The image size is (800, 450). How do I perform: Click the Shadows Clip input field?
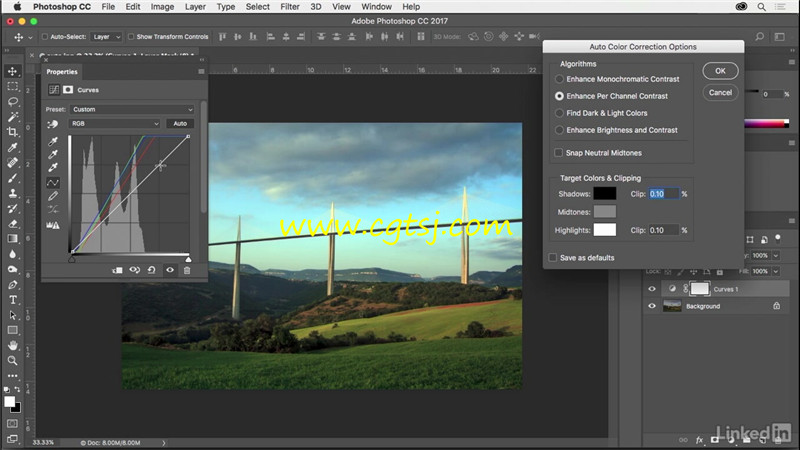tap(664, 194)
